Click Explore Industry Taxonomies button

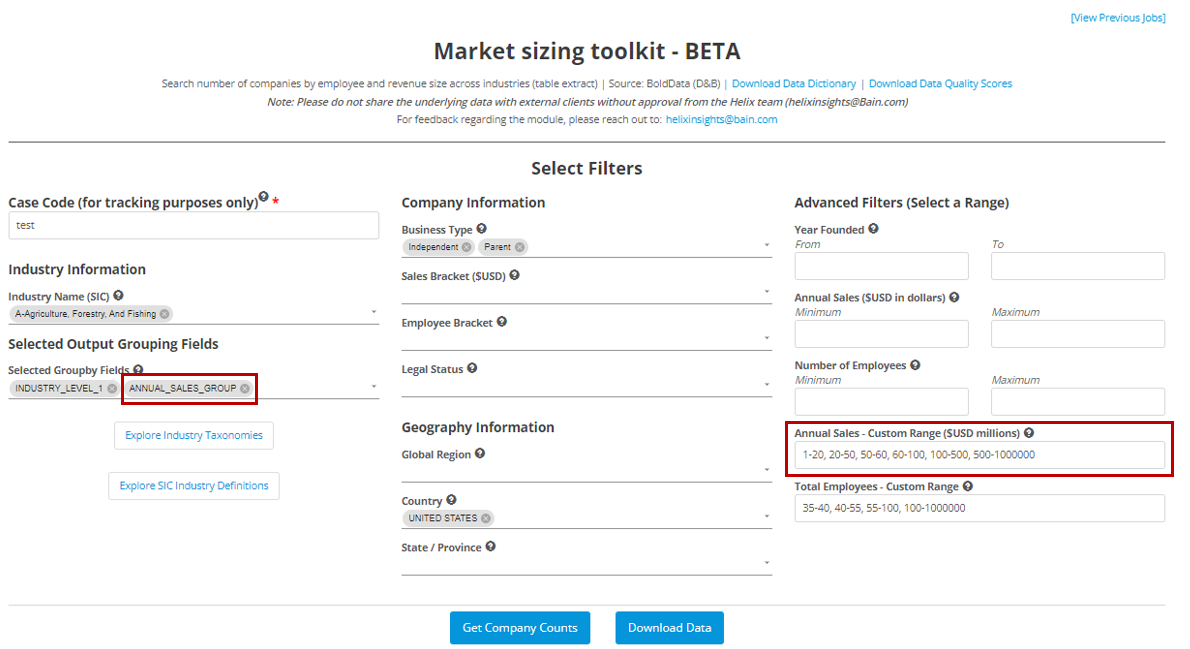tap(194, 436)
